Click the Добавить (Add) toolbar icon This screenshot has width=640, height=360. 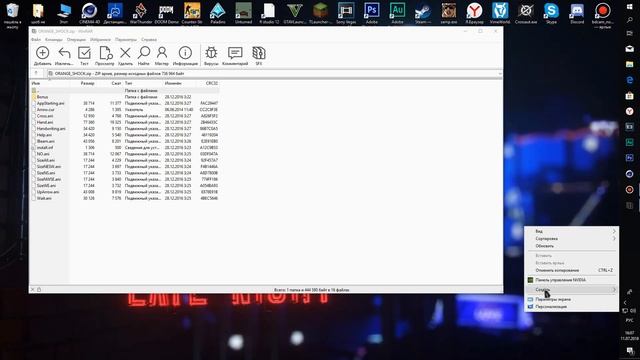42,56
